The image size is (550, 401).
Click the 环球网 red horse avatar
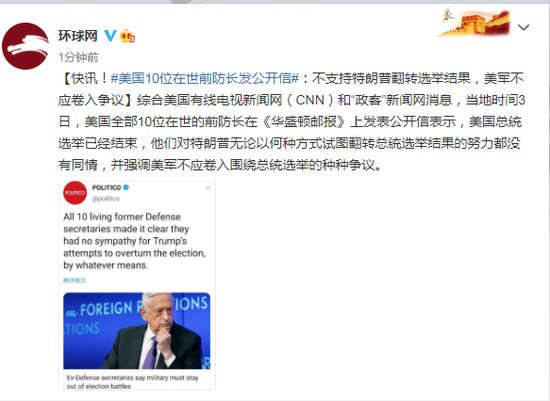click(26, 46)
